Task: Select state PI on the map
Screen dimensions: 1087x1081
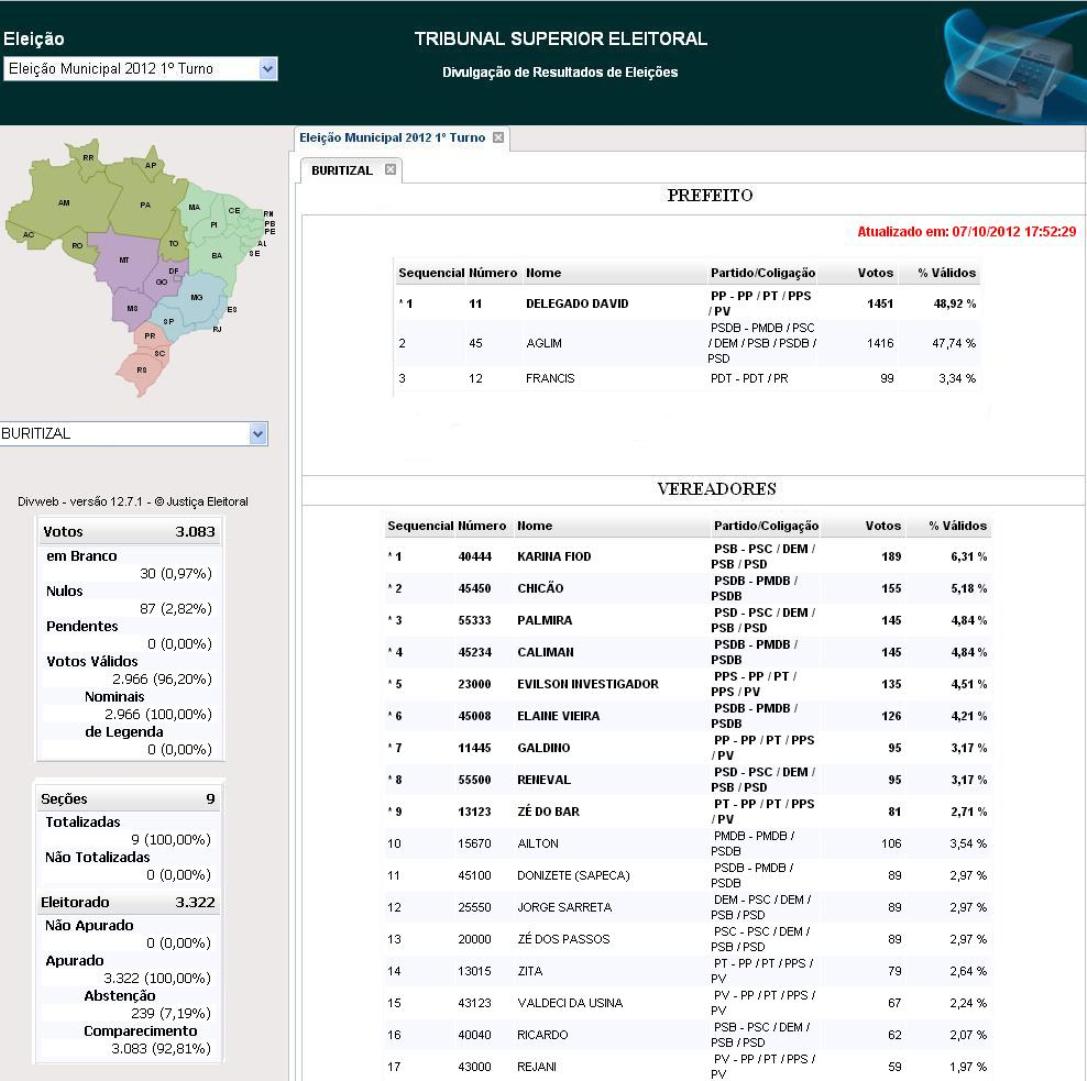Action: pos(214,224)
